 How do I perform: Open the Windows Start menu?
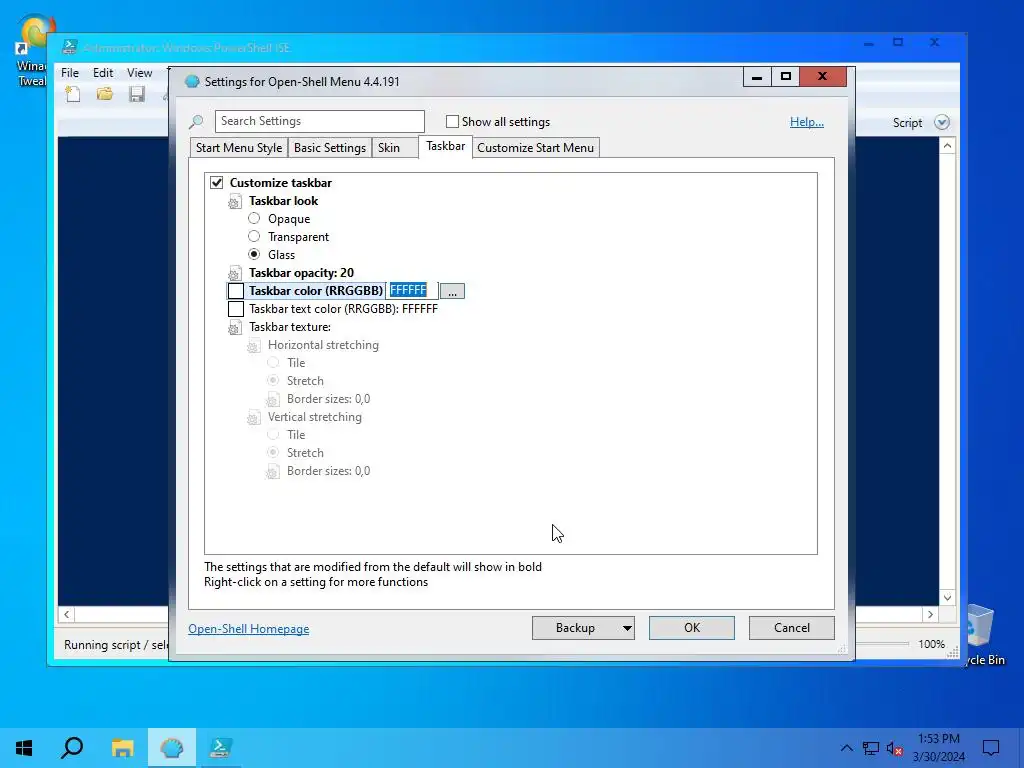(x=24, y=748)
